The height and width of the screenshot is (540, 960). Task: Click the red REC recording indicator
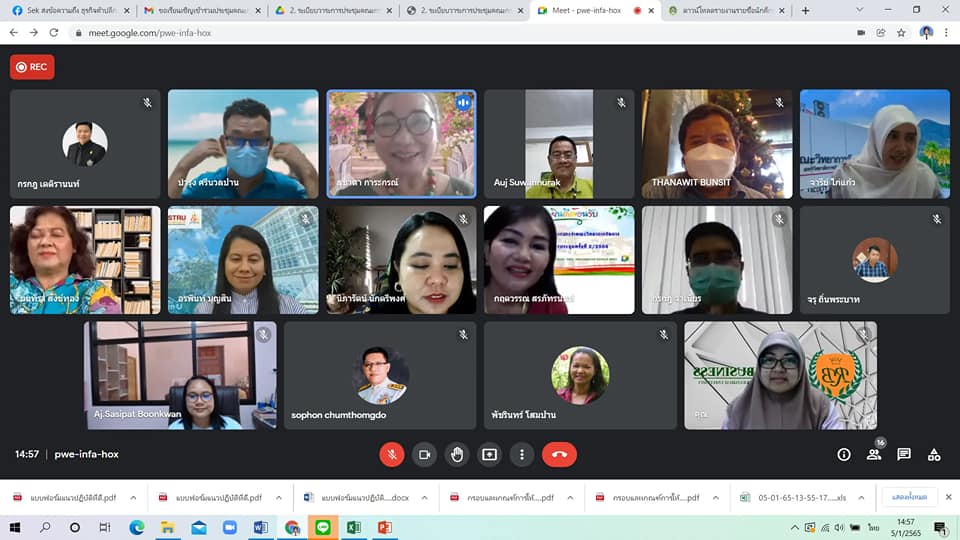32,67
